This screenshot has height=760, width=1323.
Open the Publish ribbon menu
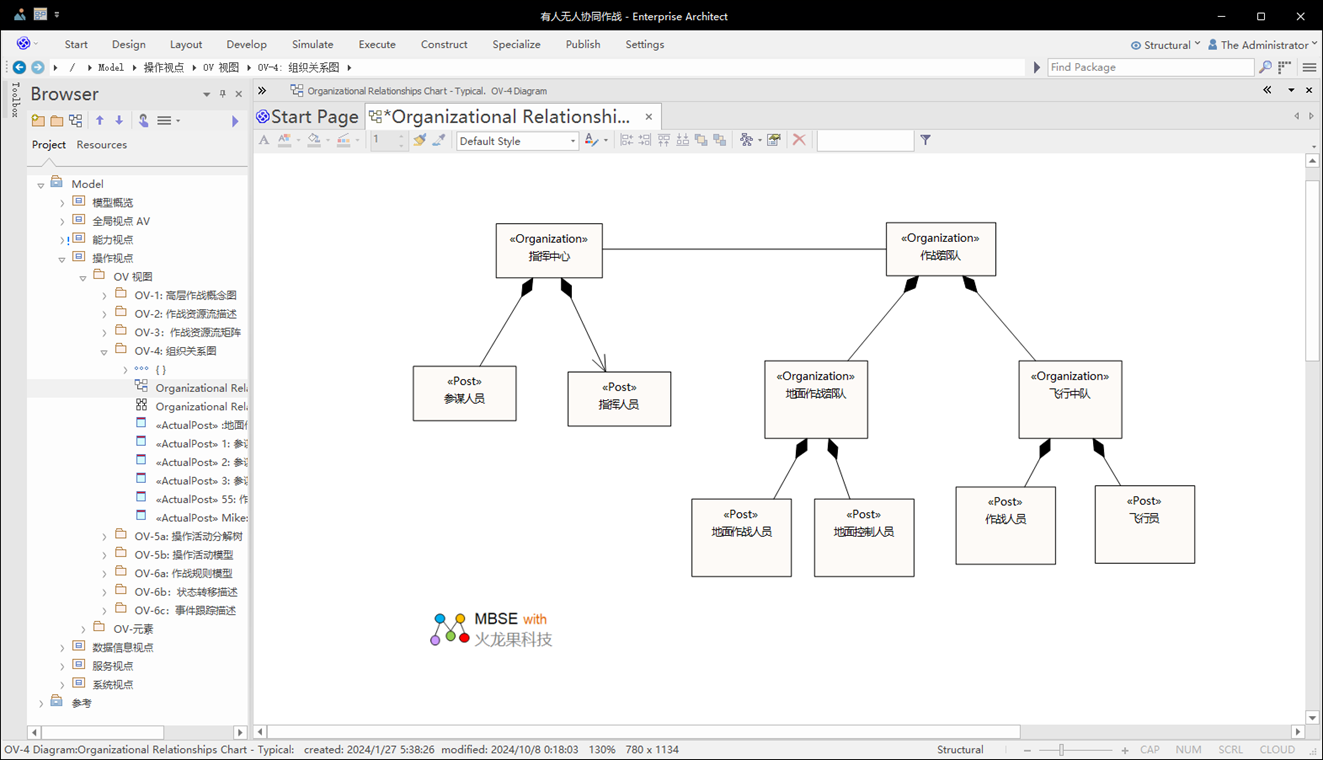583,44
